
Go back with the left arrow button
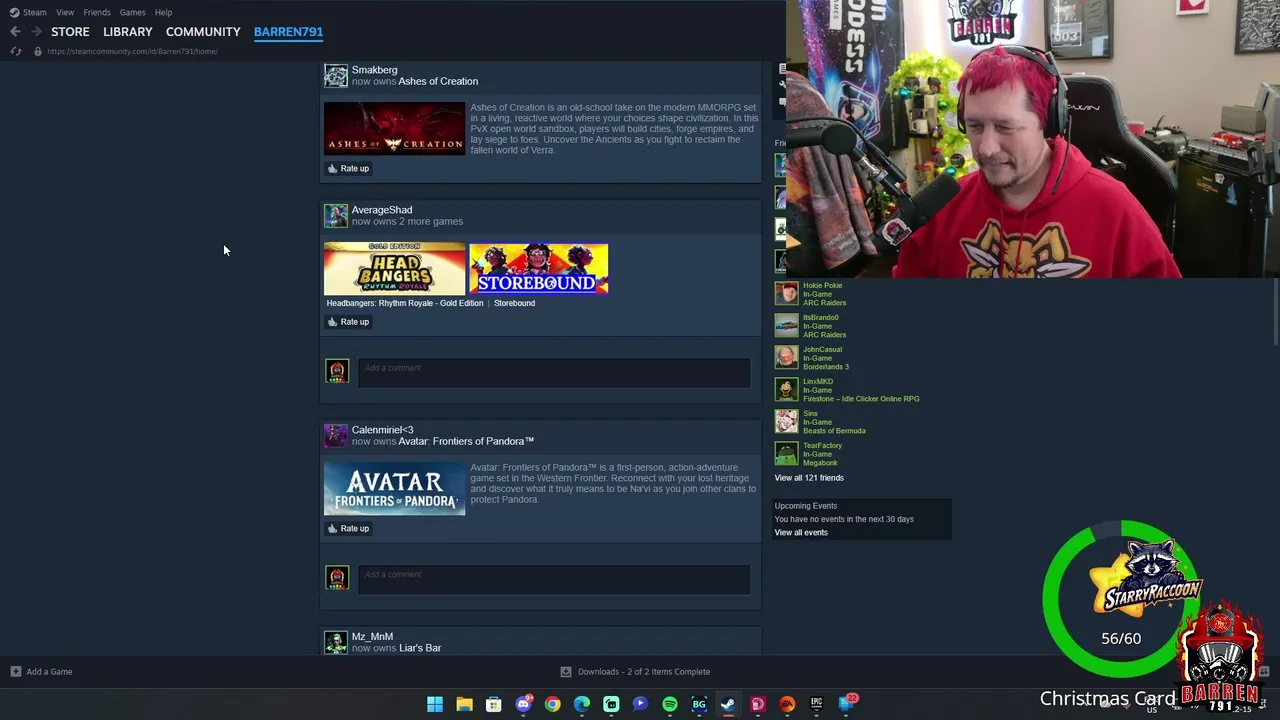(15, 32)
